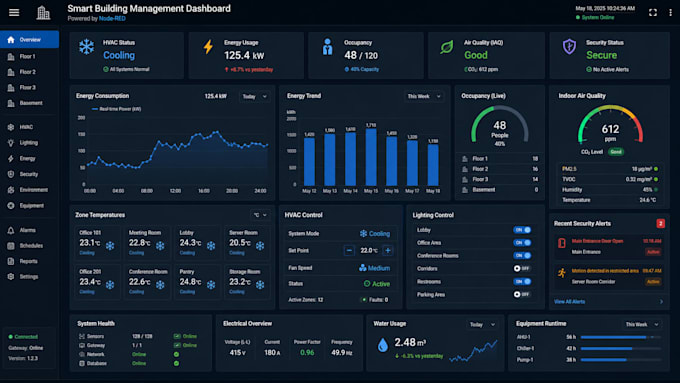Click the Security shield icon in sidebar

click(x=11, y=174)
